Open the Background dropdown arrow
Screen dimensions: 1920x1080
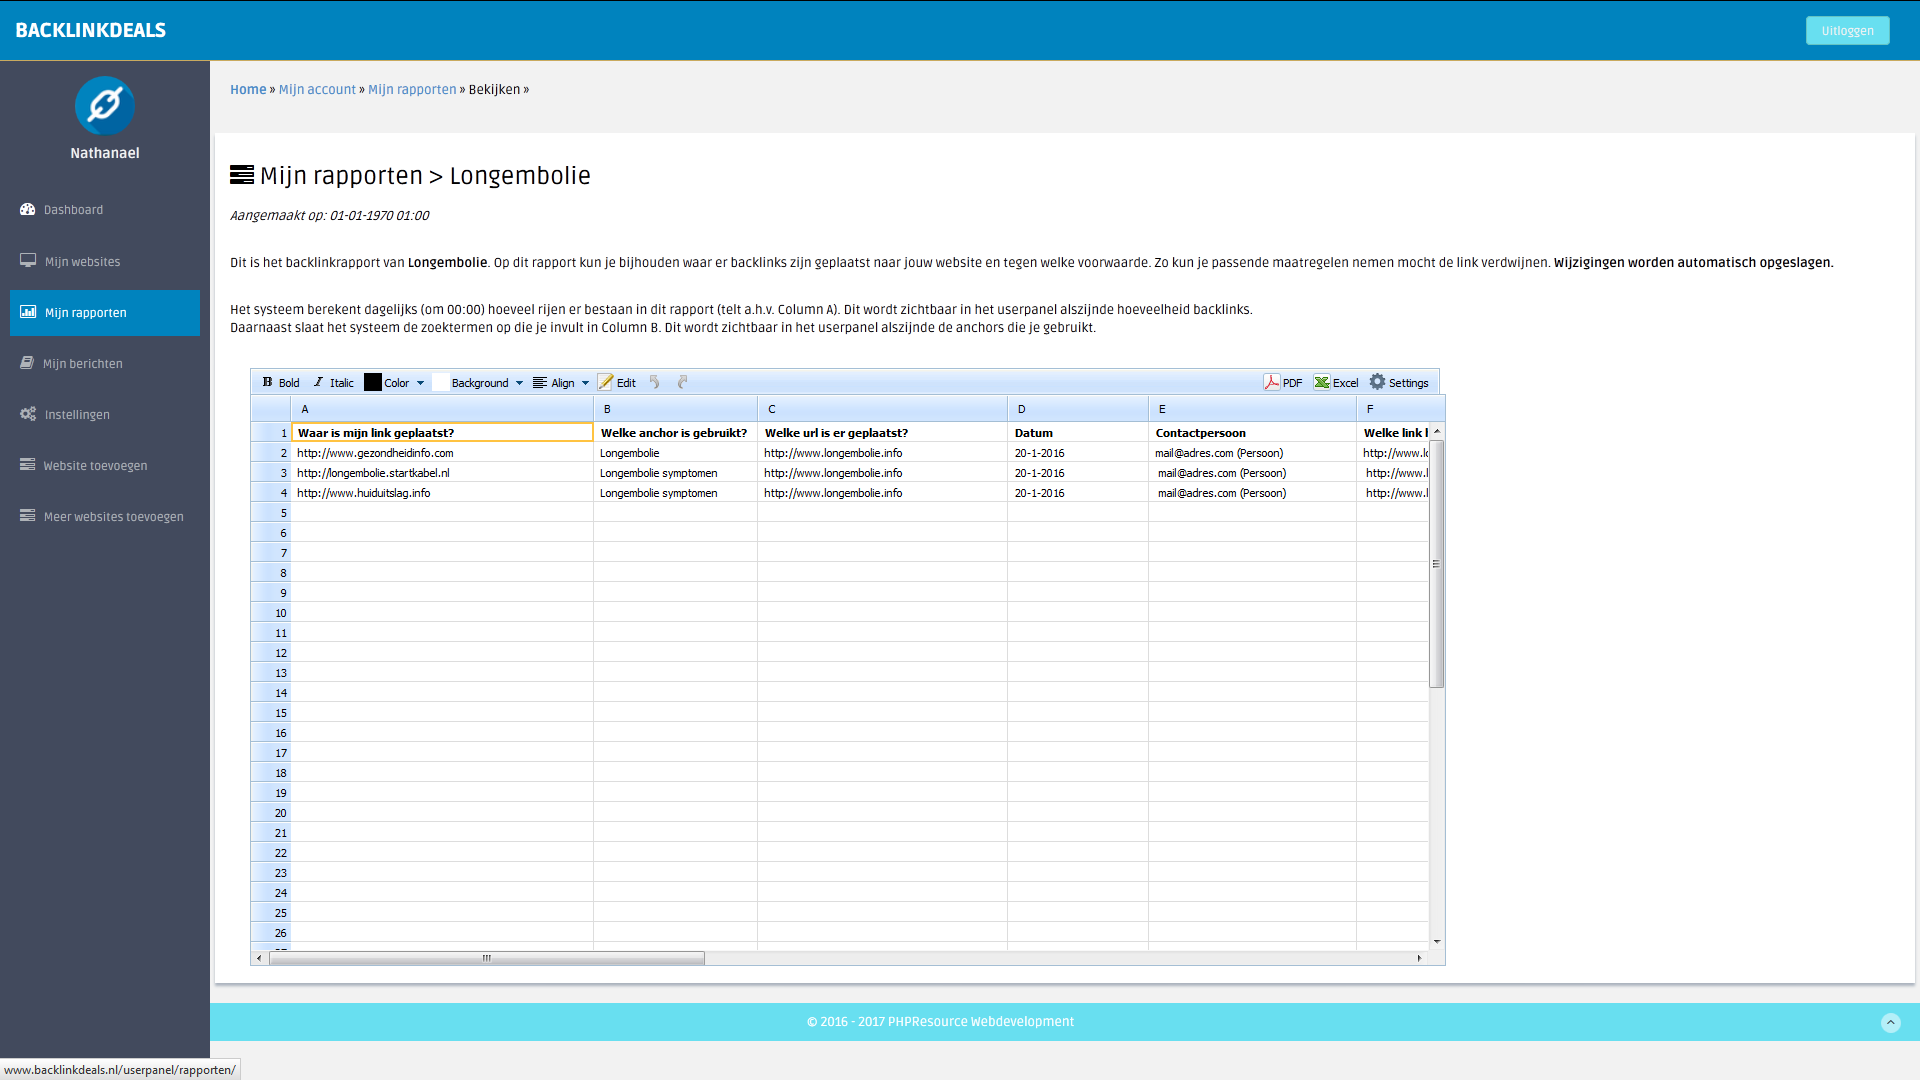[519, 383]
